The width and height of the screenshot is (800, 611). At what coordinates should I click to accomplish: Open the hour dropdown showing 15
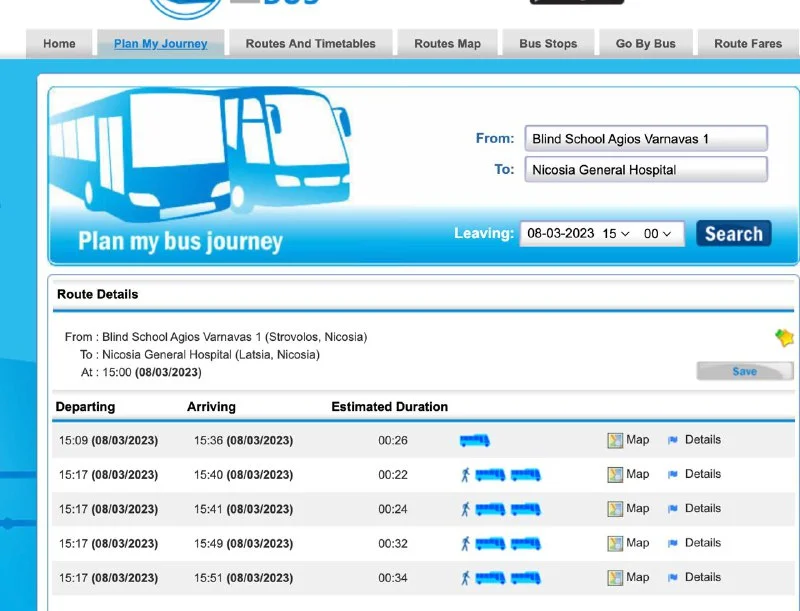point(615,234)
